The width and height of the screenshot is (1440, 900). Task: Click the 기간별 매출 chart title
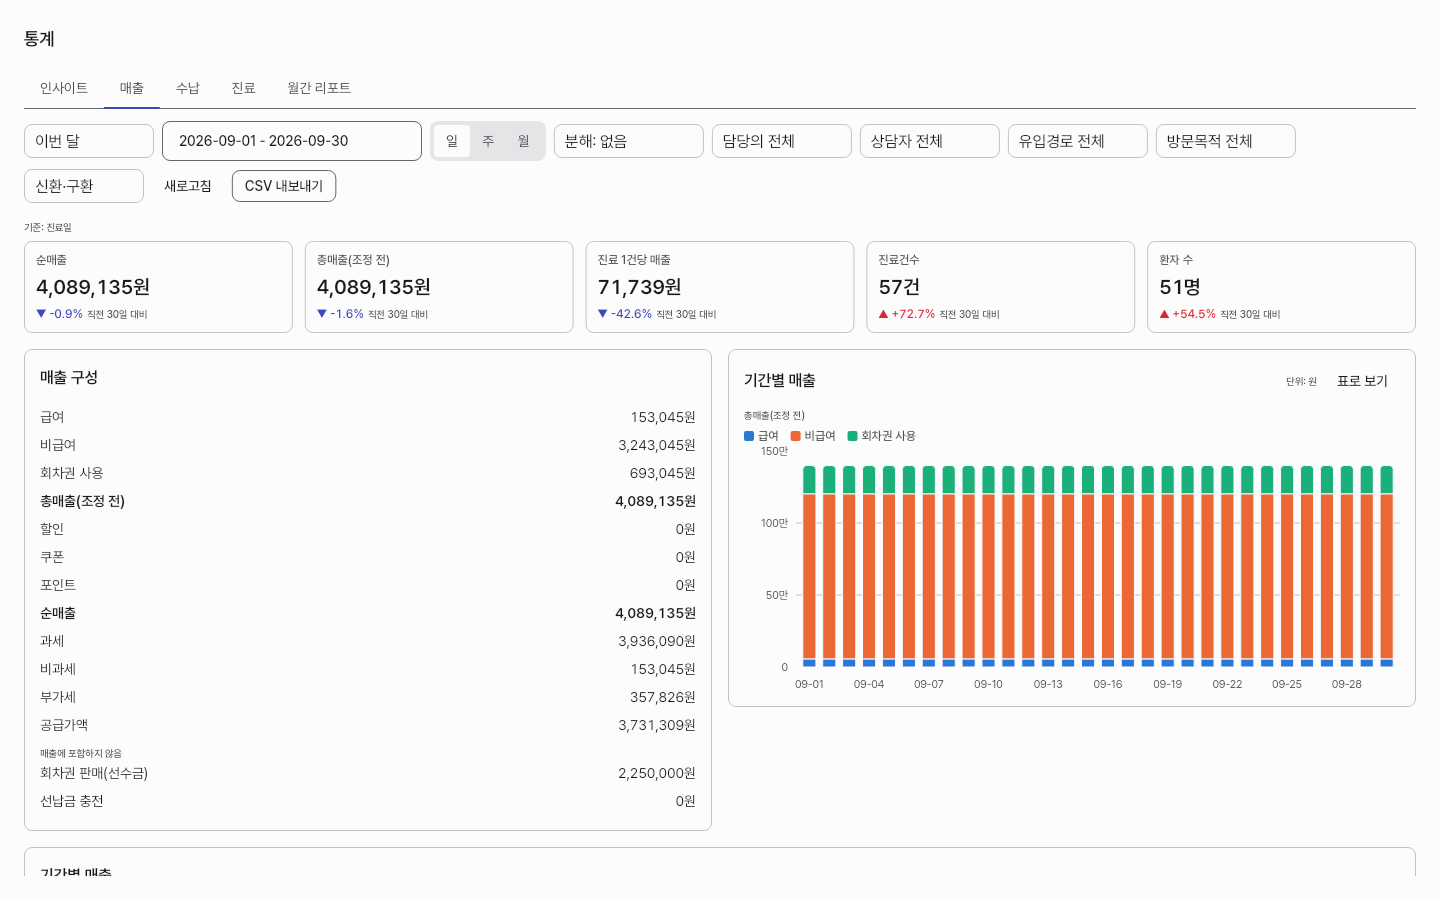click(x=780, y=381)
